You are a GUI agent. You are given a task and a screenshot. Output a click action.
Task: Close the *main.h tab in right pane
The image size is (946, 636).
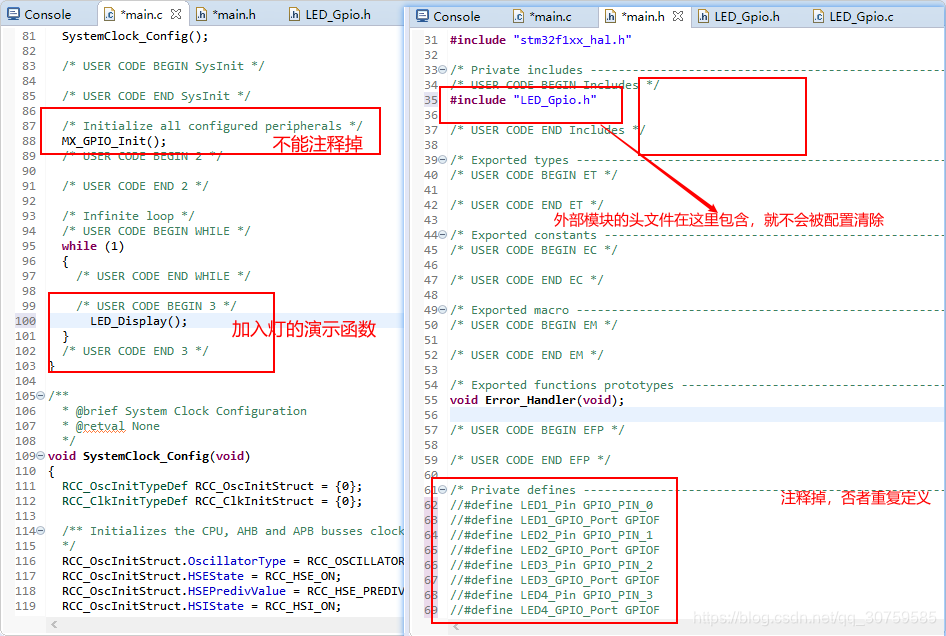(x=678, y=16)
